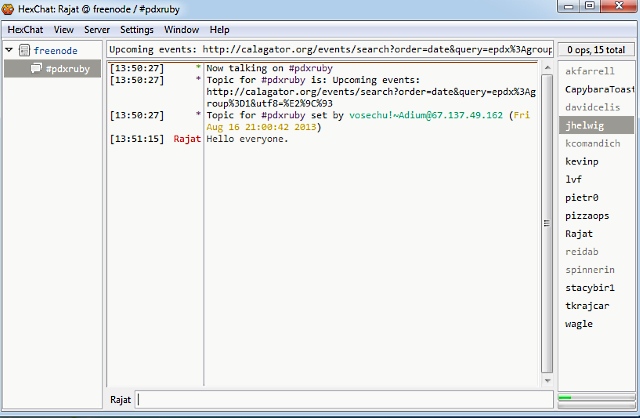Click the '0 ops, 15 total' user count button

[x=596, y=49]
